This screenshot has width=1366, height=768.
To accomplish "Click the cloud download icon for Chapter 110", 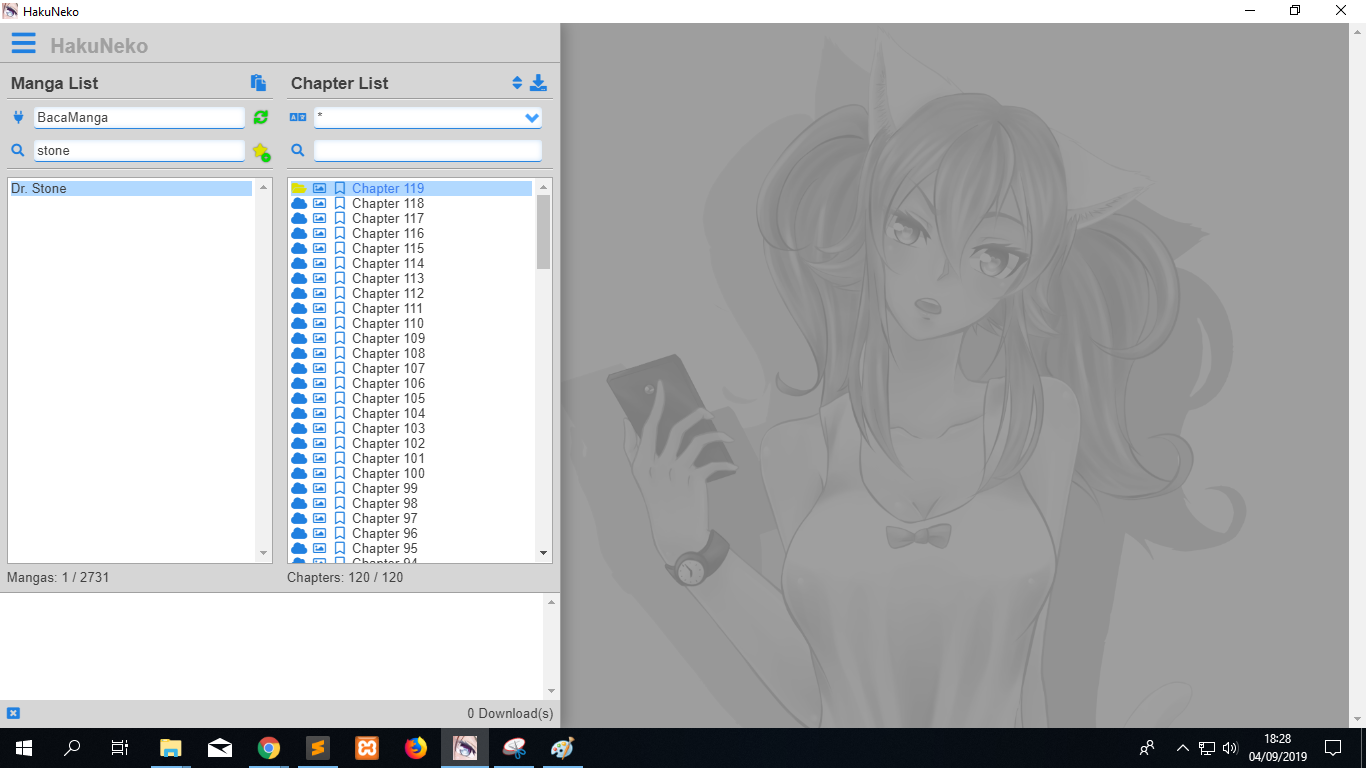I will pyautogui.click(x=299, y=323).
